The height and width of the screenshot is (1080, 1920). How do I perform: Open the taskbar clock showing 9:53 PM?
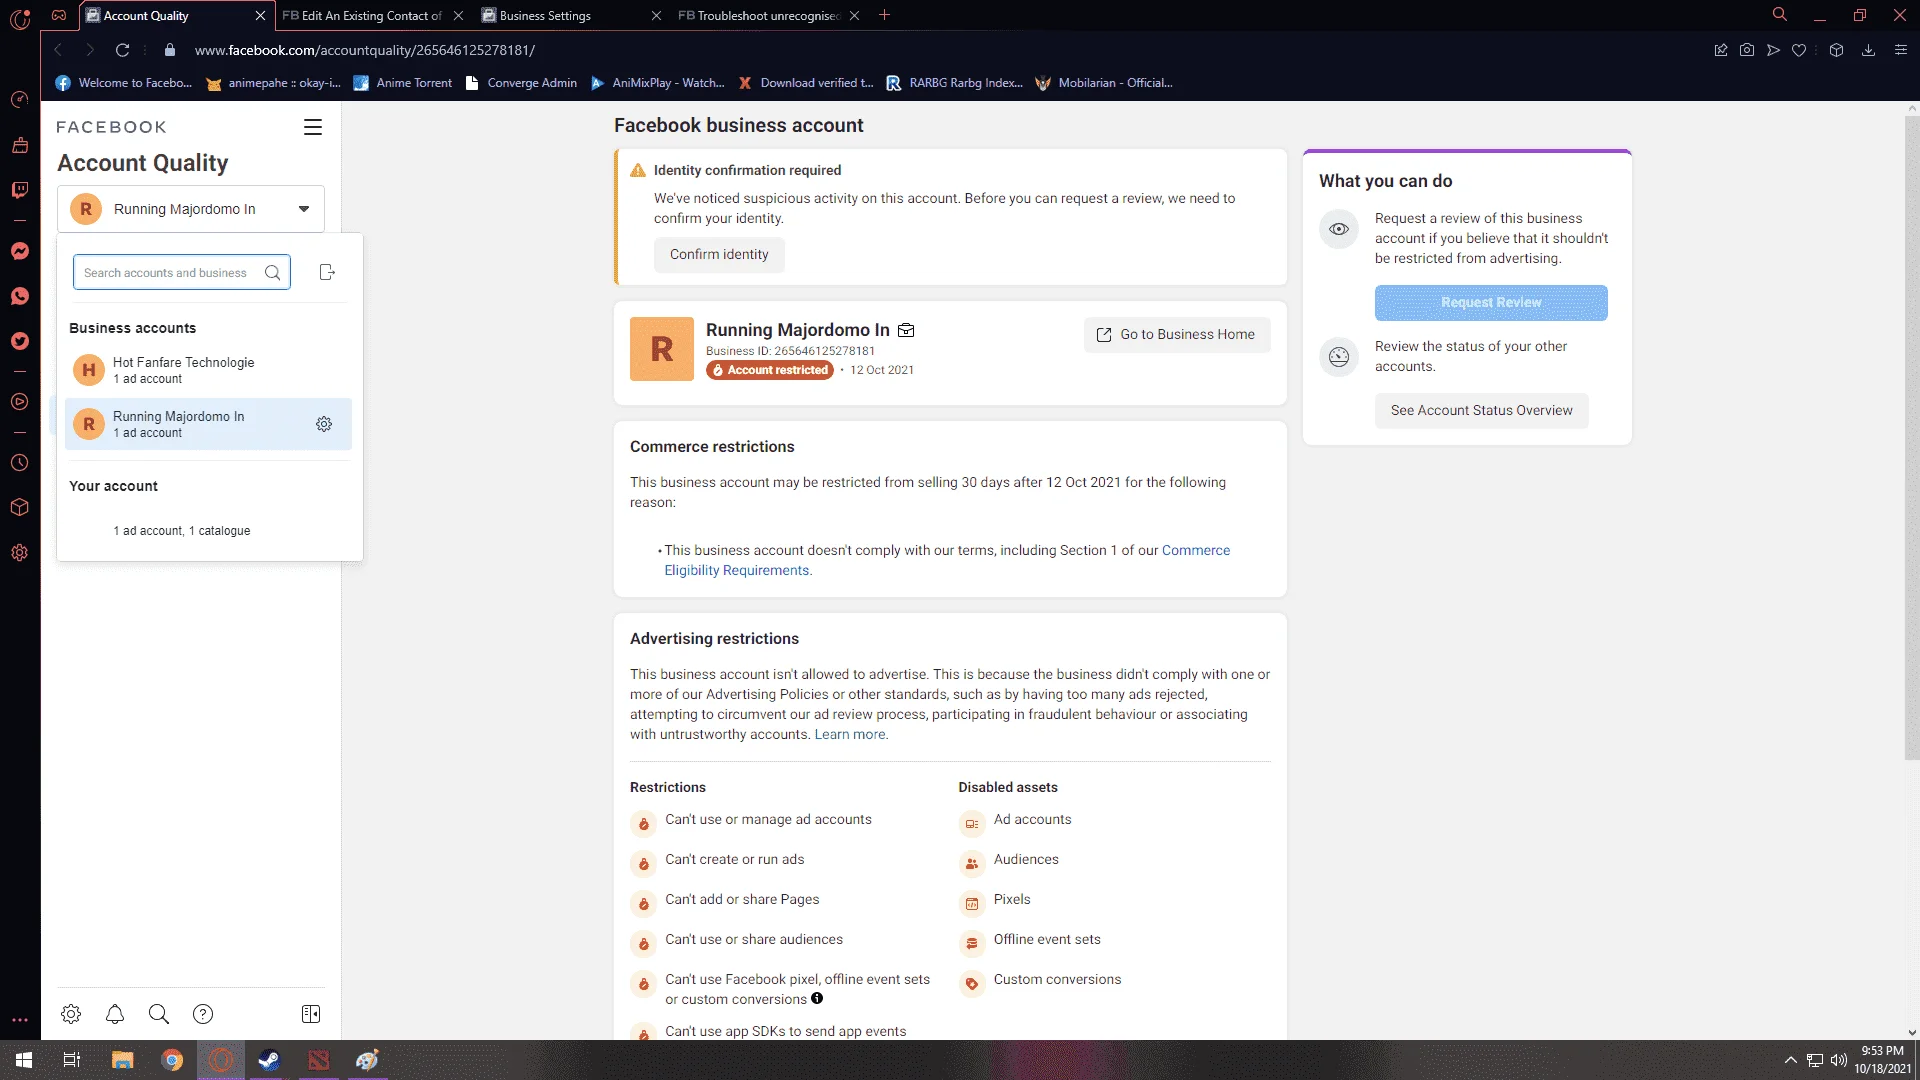[1883, 1060]
